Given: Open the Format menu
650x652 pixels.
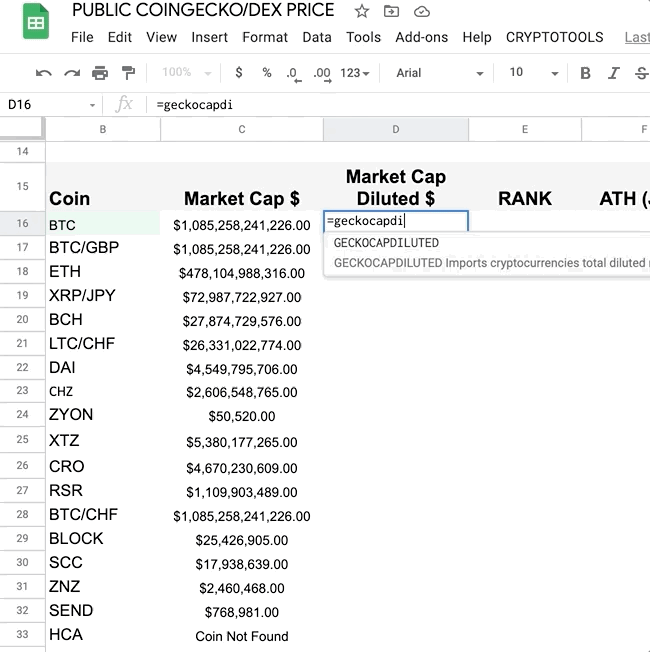Looking at the screenshot, I should 265,37.
